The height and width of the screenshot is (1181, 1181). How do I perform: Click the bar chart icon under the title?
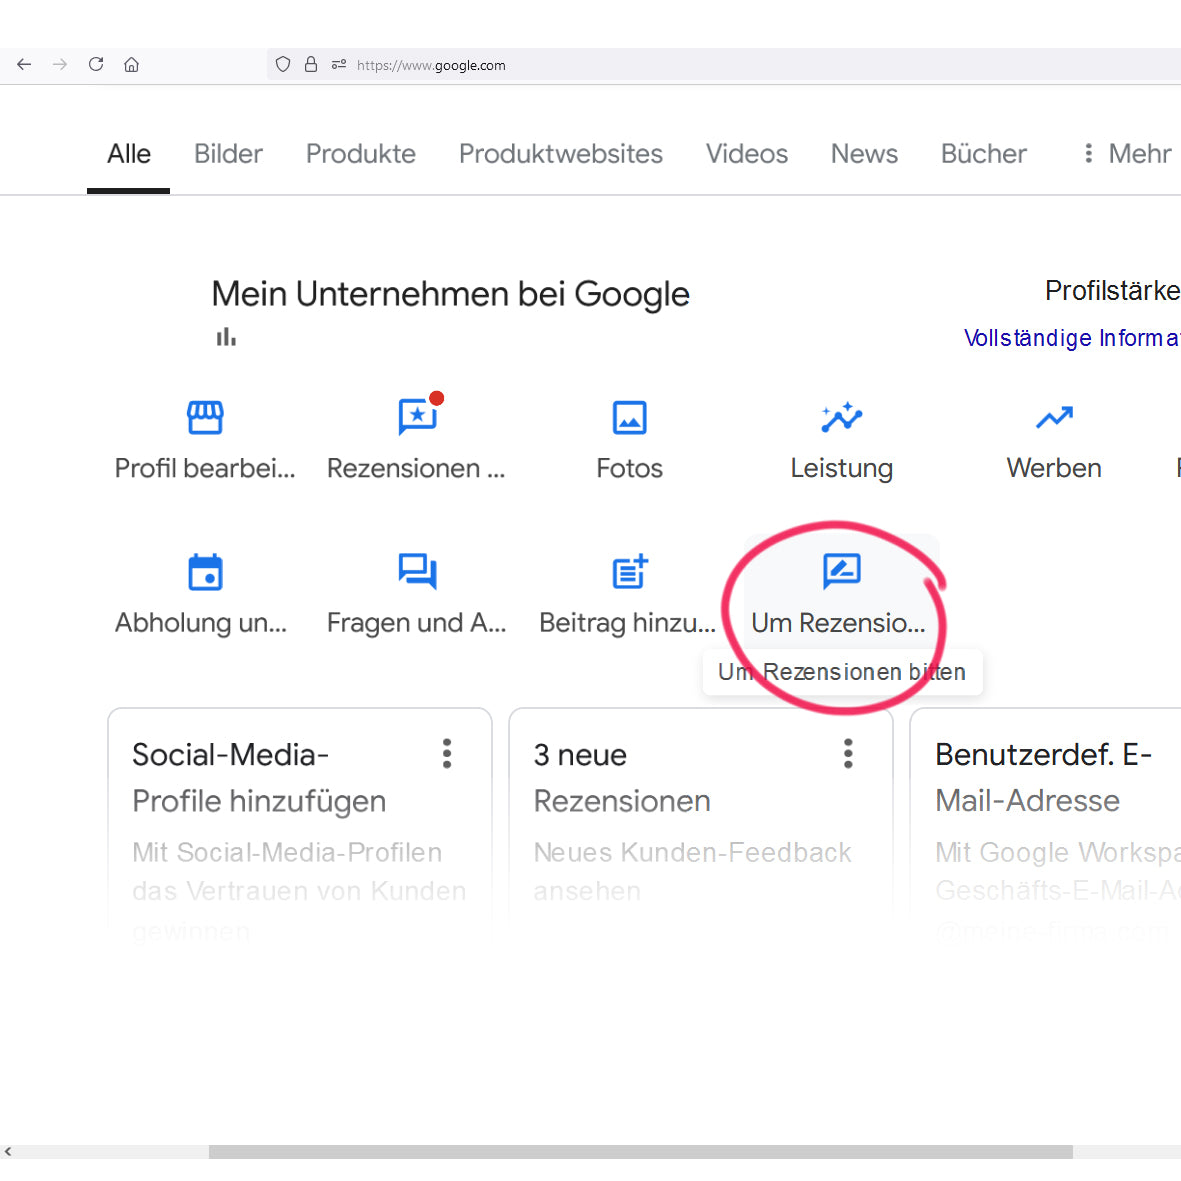[x=225, y=337]
